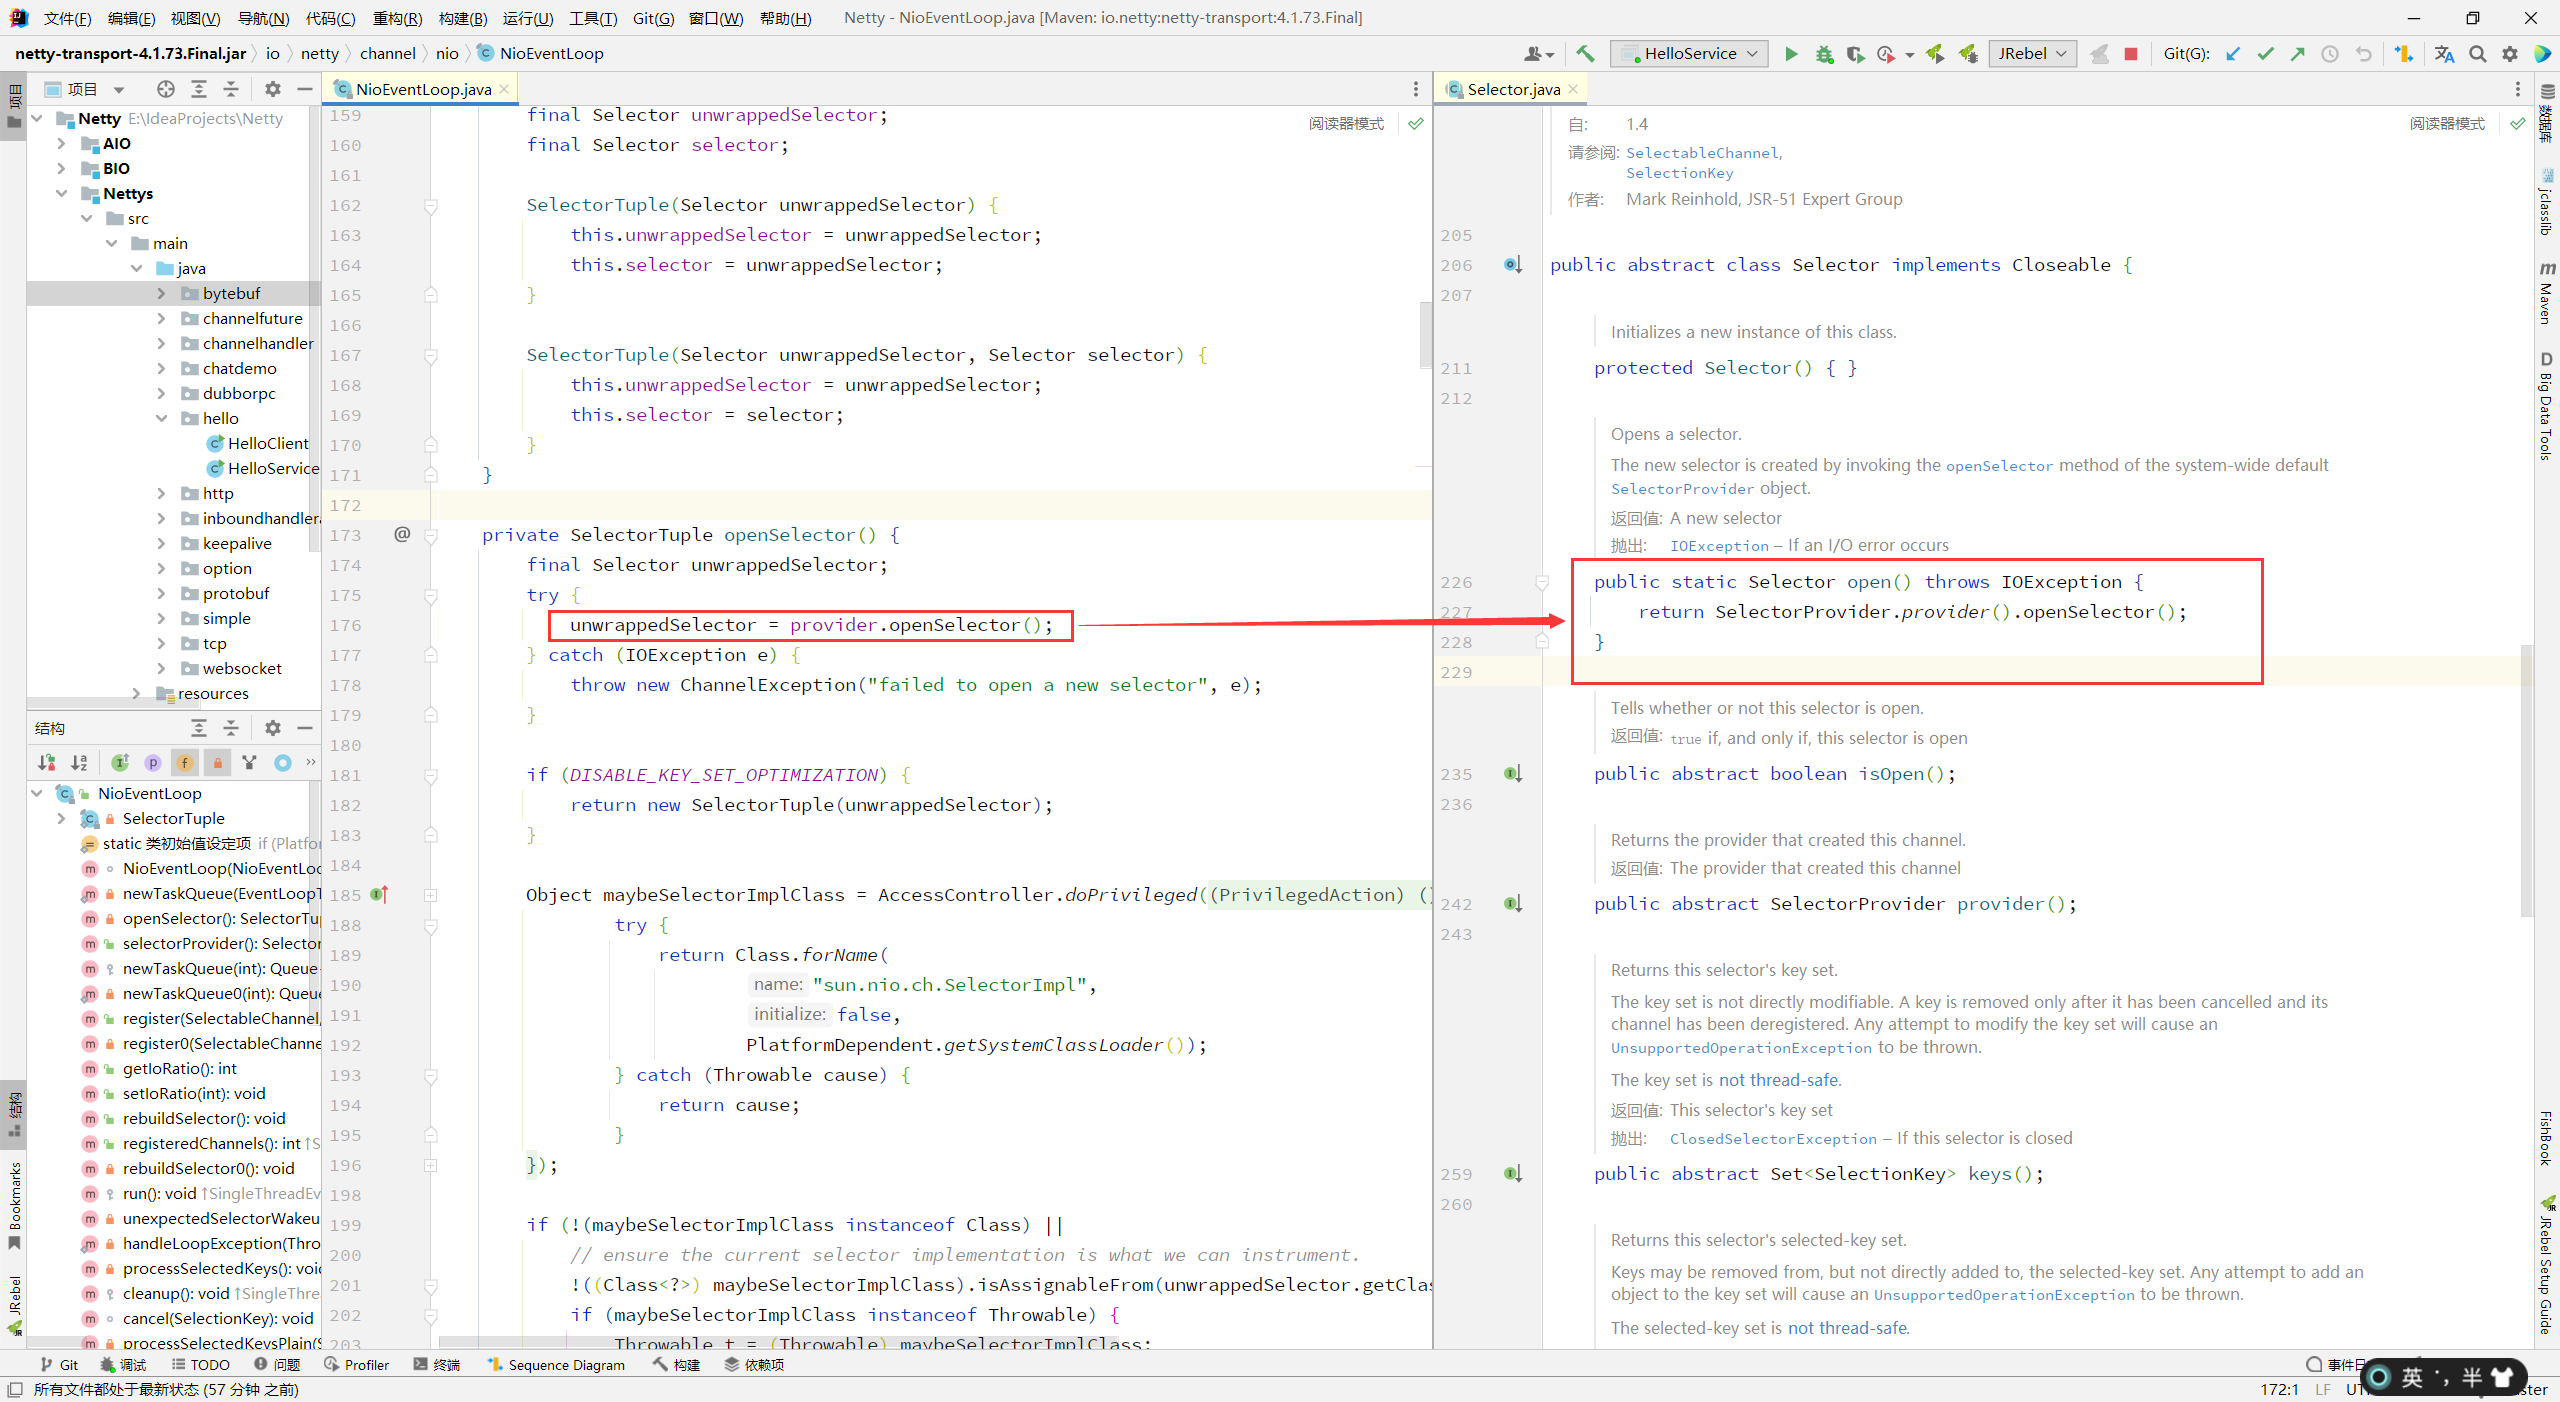The width and height of the screenshot is (2560, 1402).
Task: Push commits with the green up-arrow
Action: tap(2297, 54)
